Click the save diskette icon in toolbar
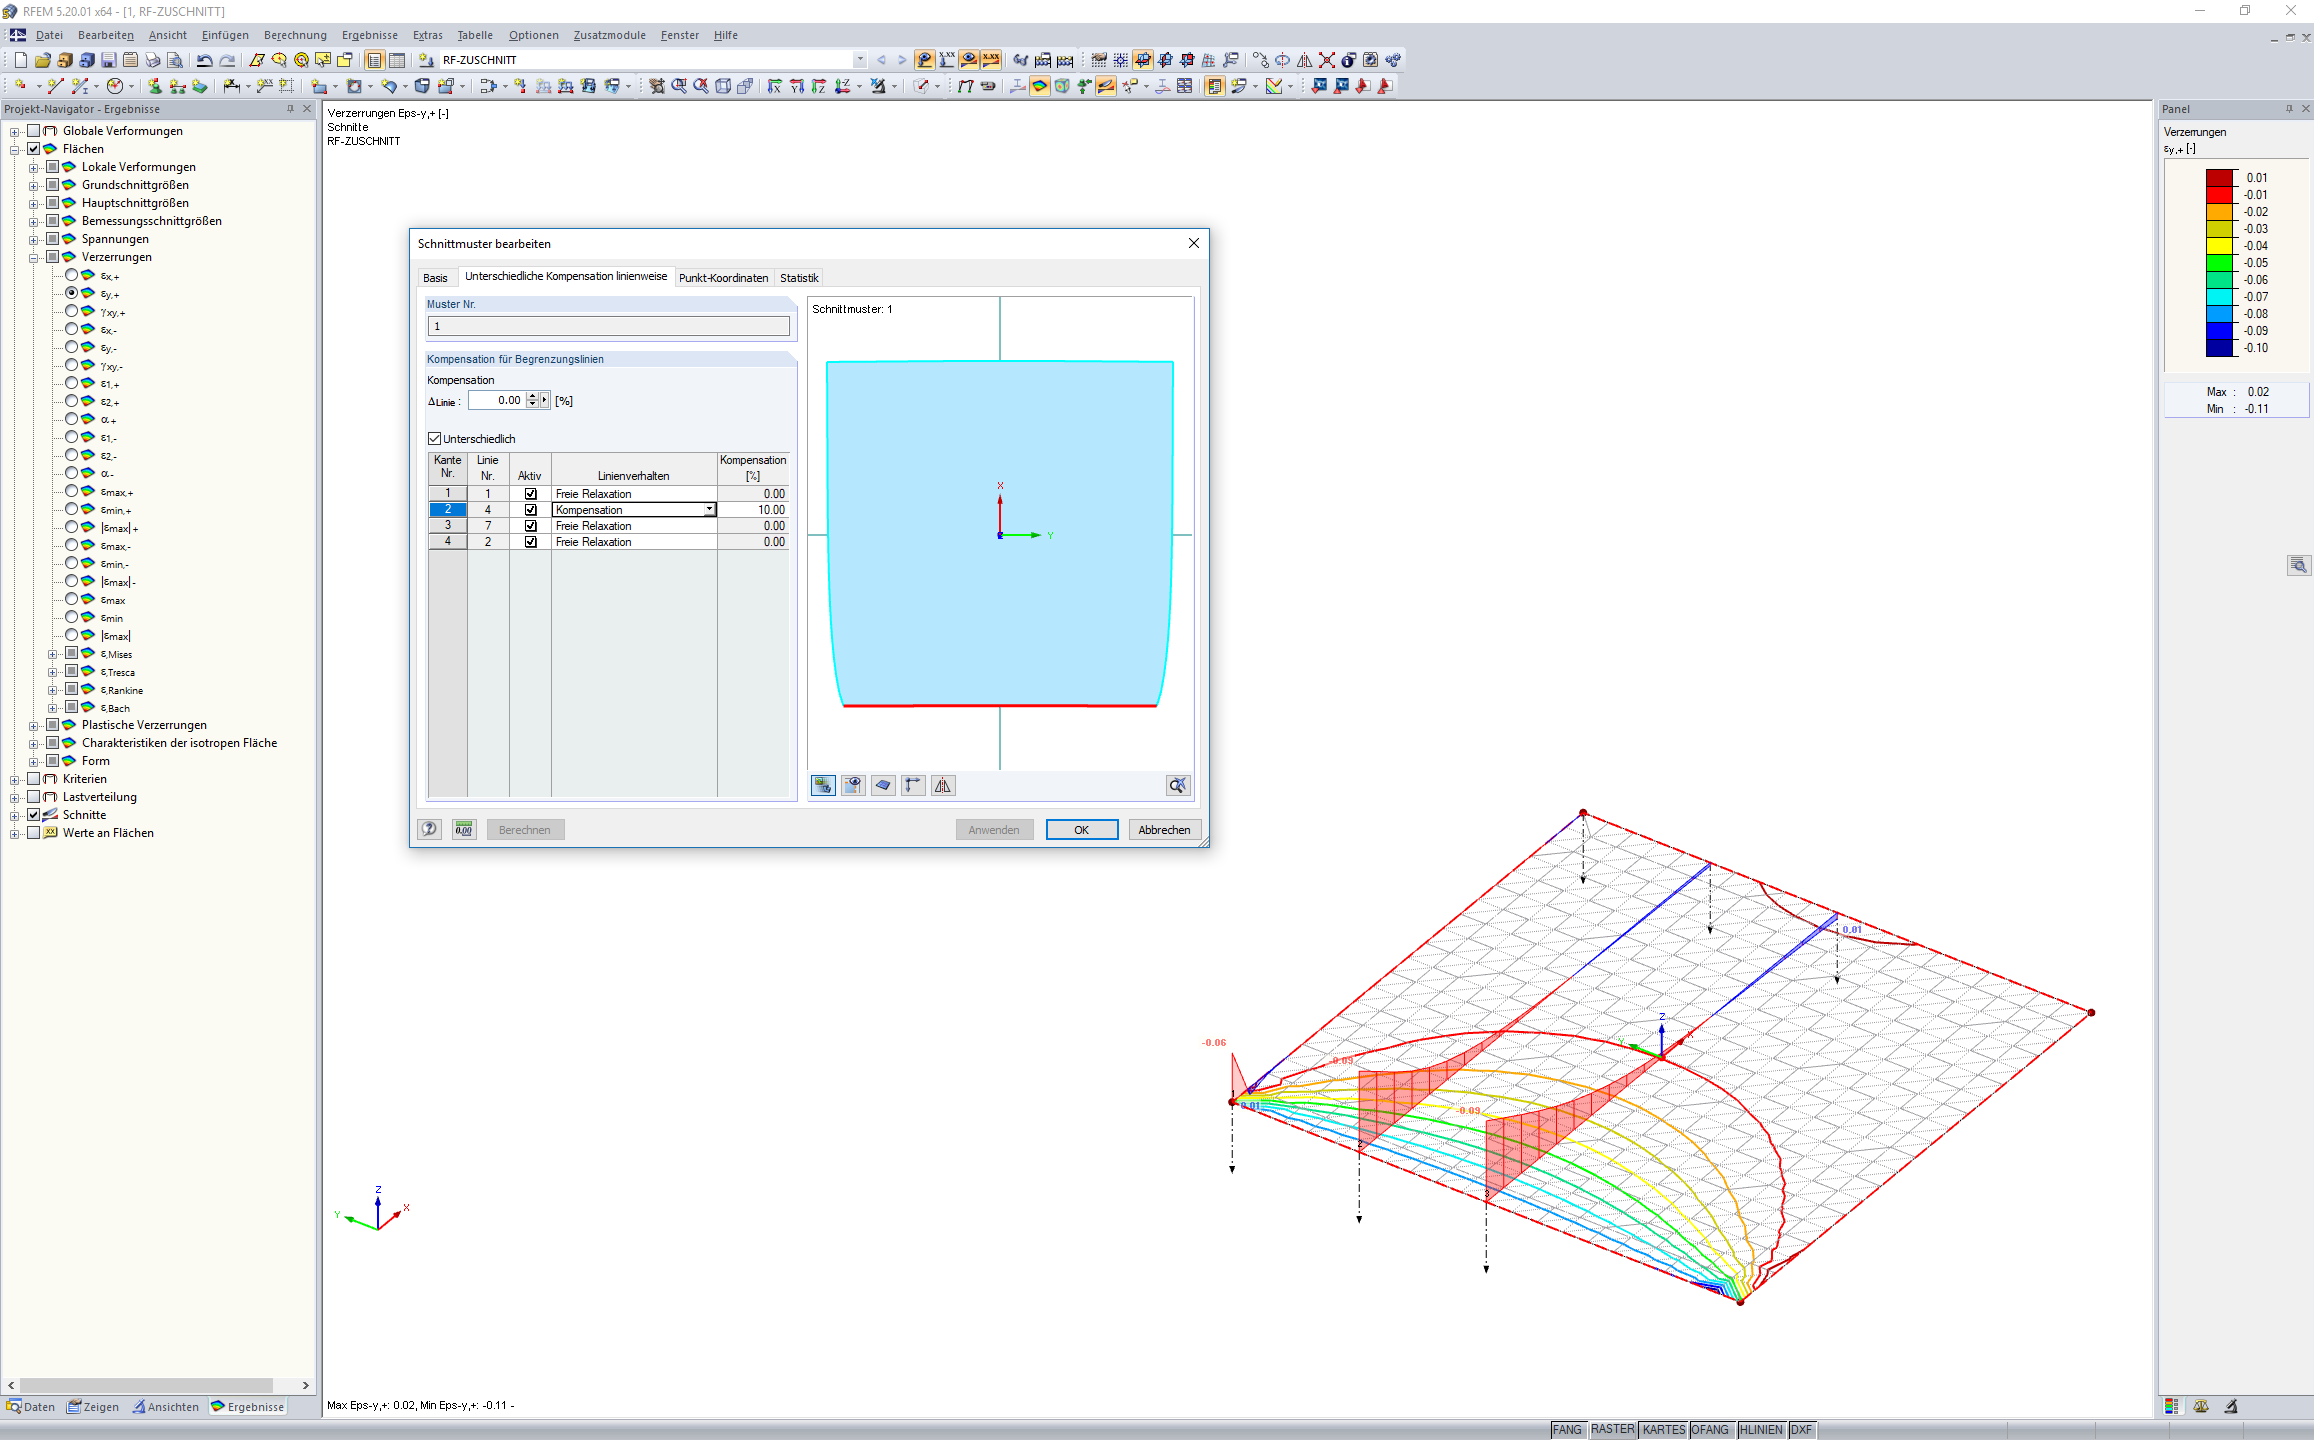The width and height of the screenshot is (2314, 1440). (109, 60)
